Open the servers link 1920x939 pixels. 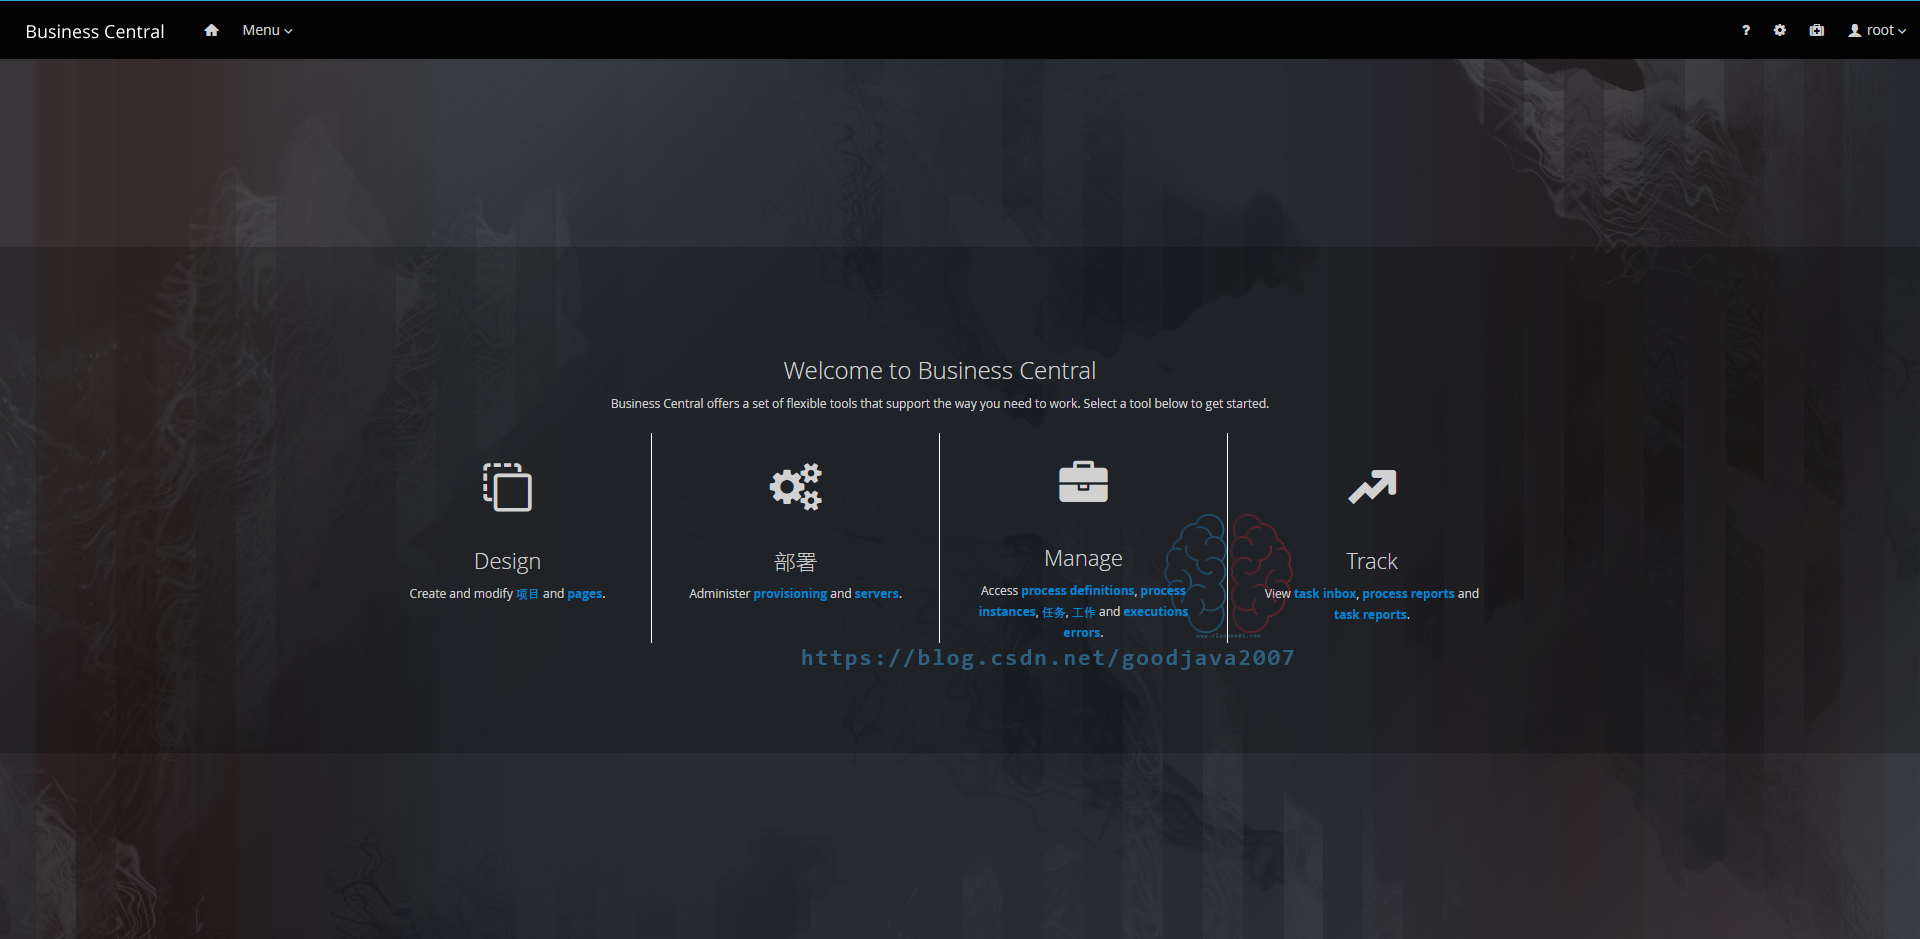pyautogui.click(x=877, y=594)
